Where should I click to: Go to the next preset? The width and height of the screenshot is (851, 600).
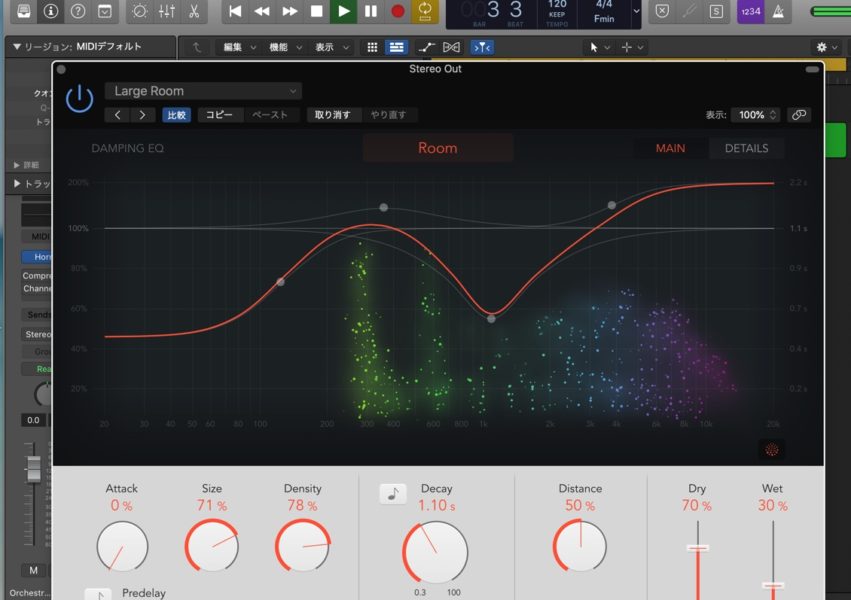(x=142, y=115)
